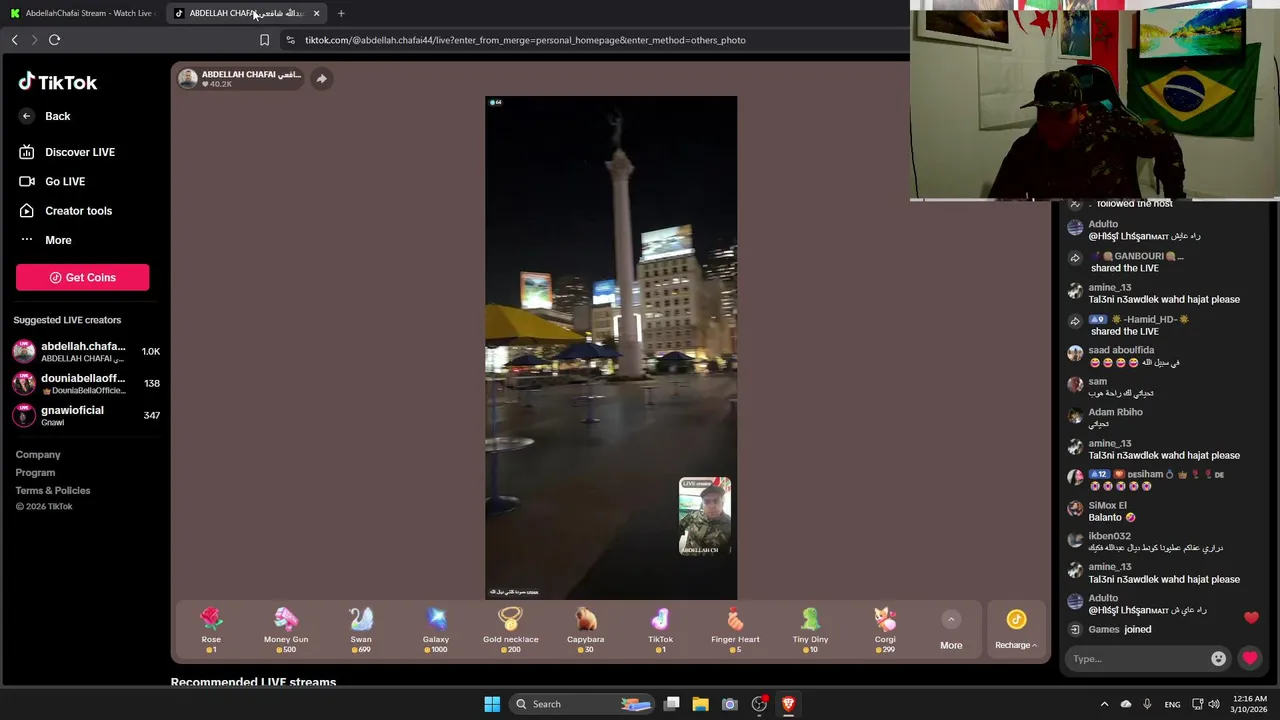Expand the Program footer section

coord(35,473)
